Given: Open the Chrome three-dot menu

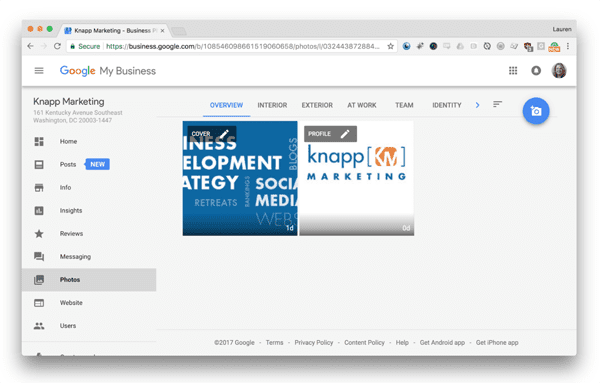Looking at the screenshot, I should [x=568, y=46].
